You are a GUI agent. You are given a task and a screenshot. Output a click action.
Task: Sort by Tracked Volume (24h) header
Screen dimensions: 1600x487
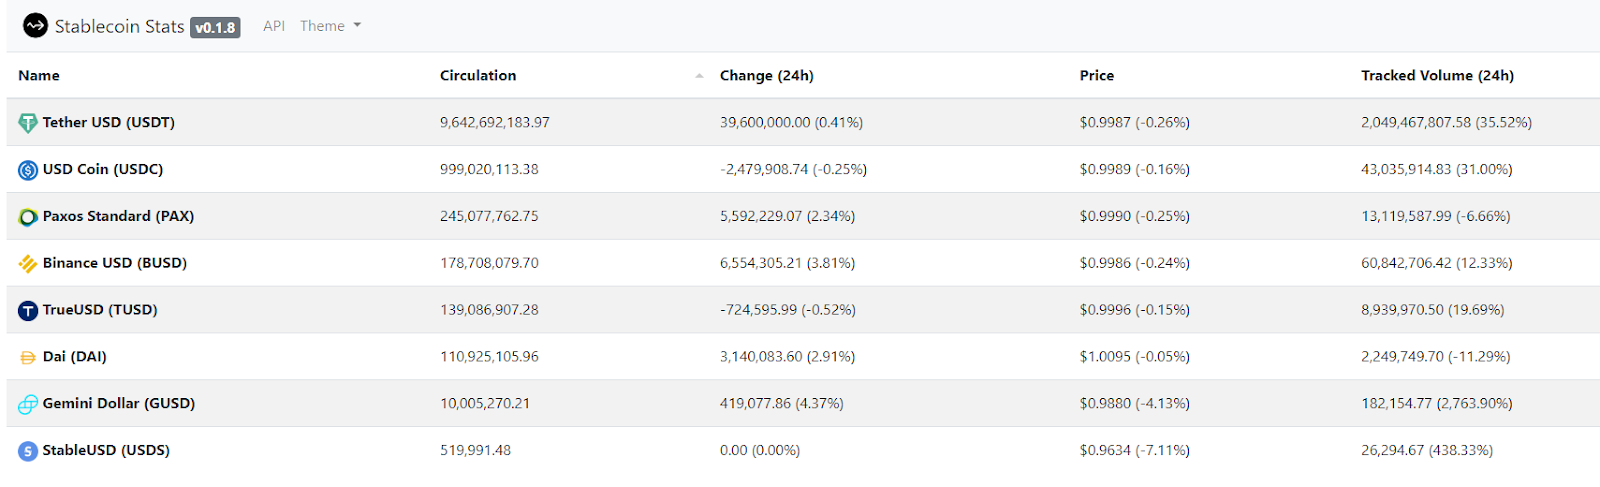[1437, 76]
